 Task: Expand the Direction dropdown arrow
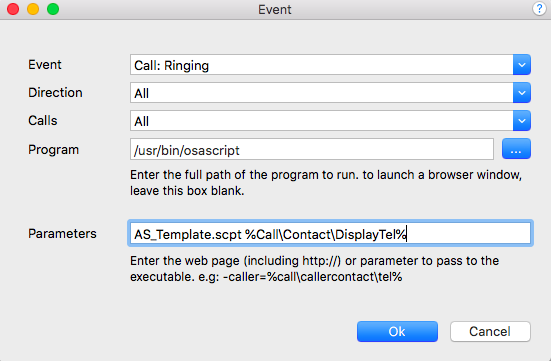[522, 93]
